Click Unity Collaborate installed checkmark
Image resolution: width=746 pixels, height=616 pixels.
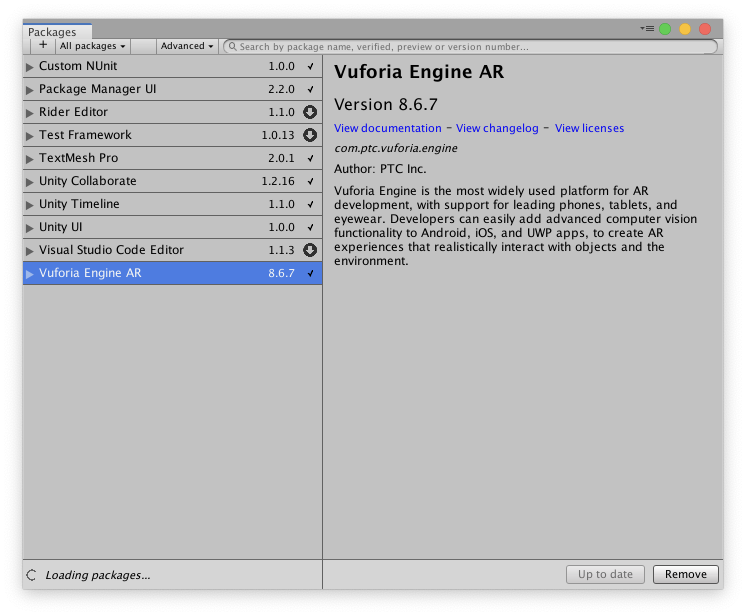311,181
